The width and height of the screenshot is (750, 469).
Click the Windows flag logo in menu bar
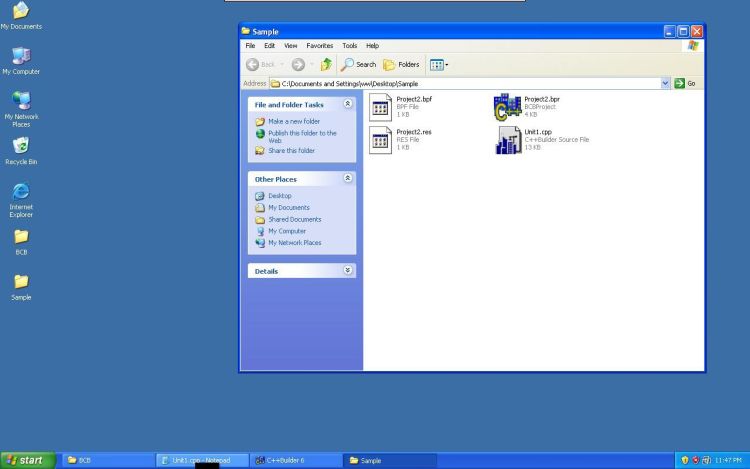pyautogui.click(x=693, y=46)
